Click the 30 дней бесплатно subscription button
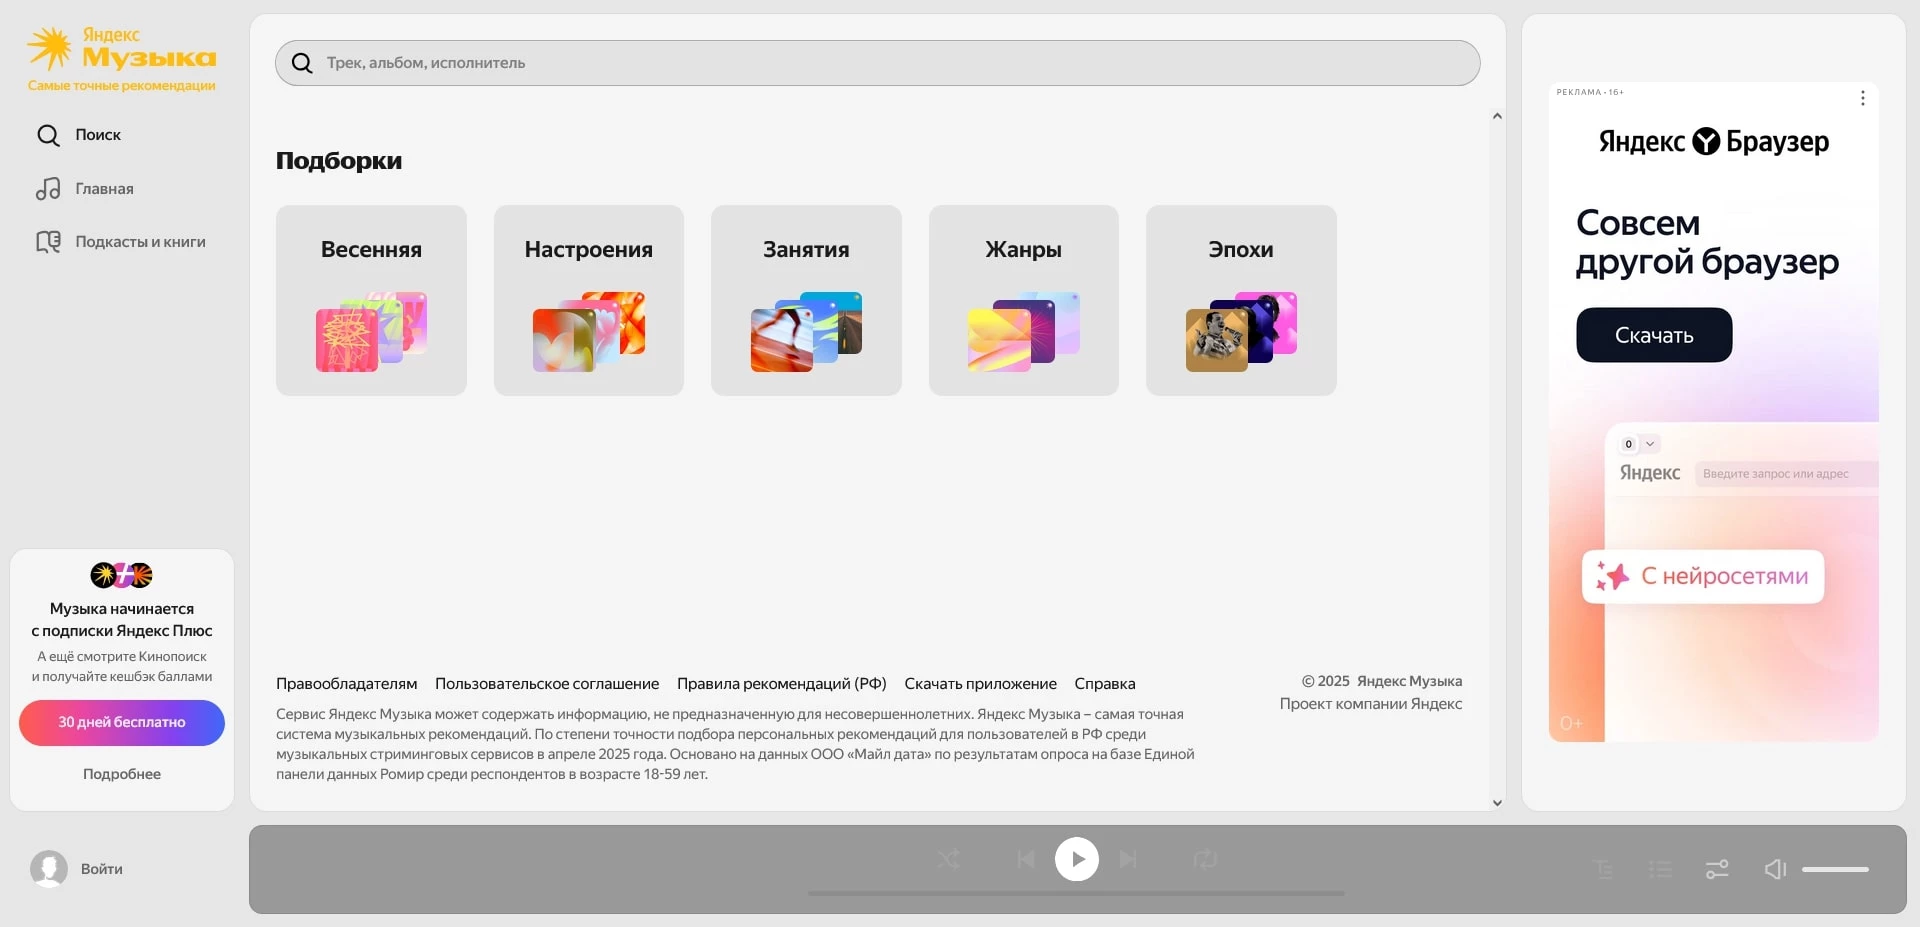Viewport: 1920px width, 927px height. (x=121, y=722)
